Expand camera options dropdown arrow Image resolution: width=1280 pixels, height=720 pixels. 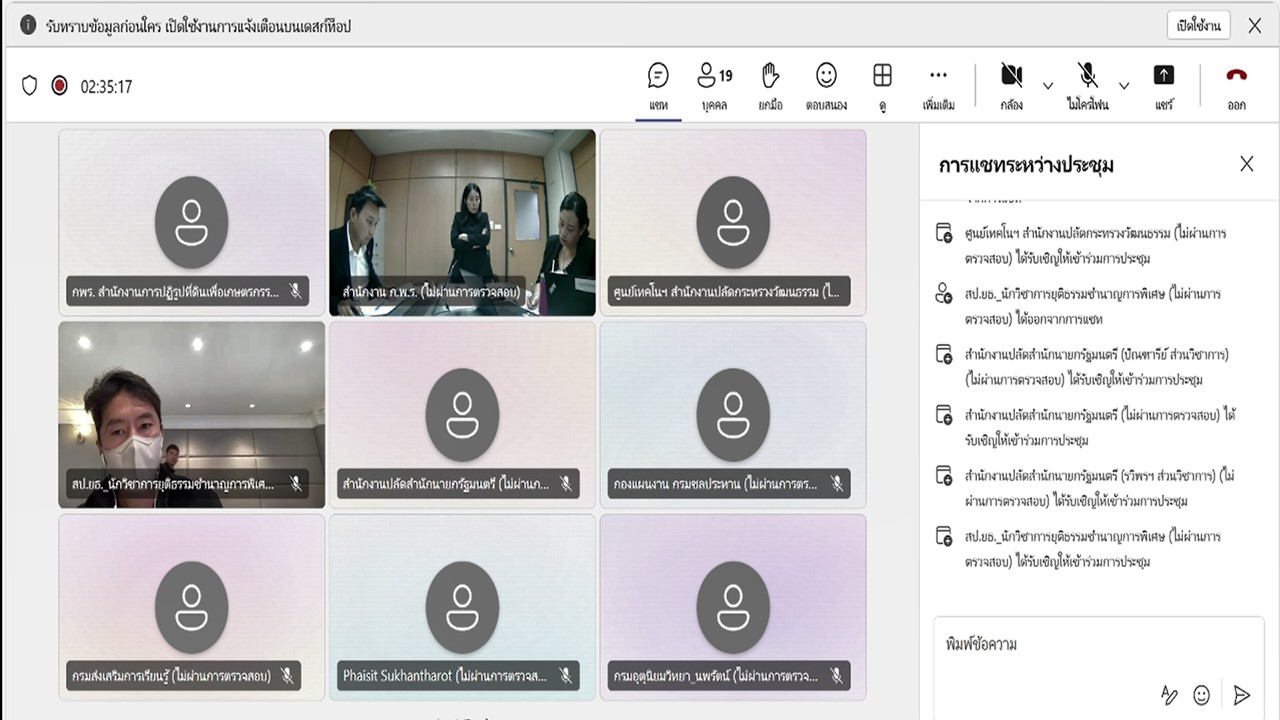click(1048, 86)
